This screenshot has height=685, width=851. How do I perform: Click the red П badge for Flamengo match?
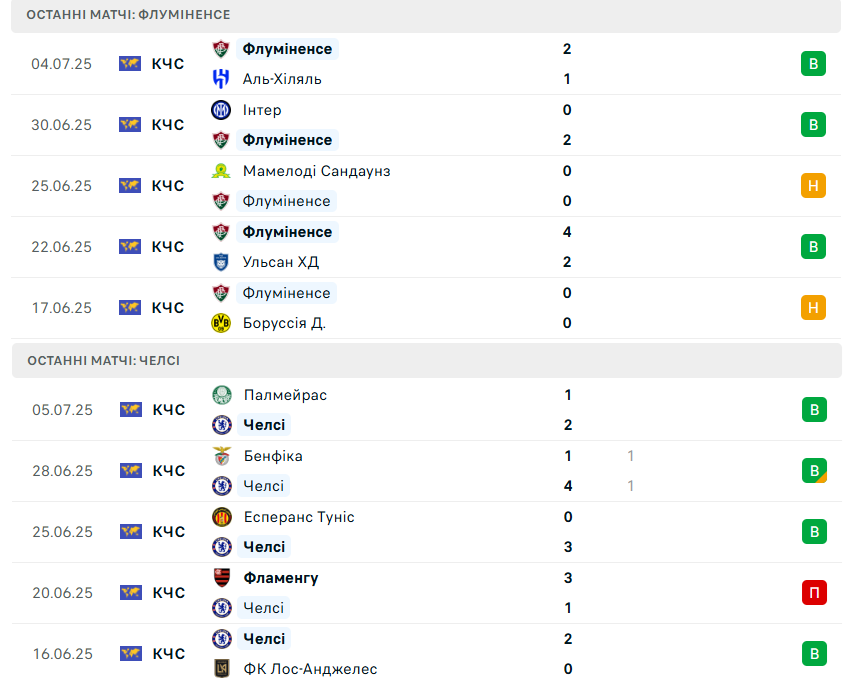[x=814, y=592]
